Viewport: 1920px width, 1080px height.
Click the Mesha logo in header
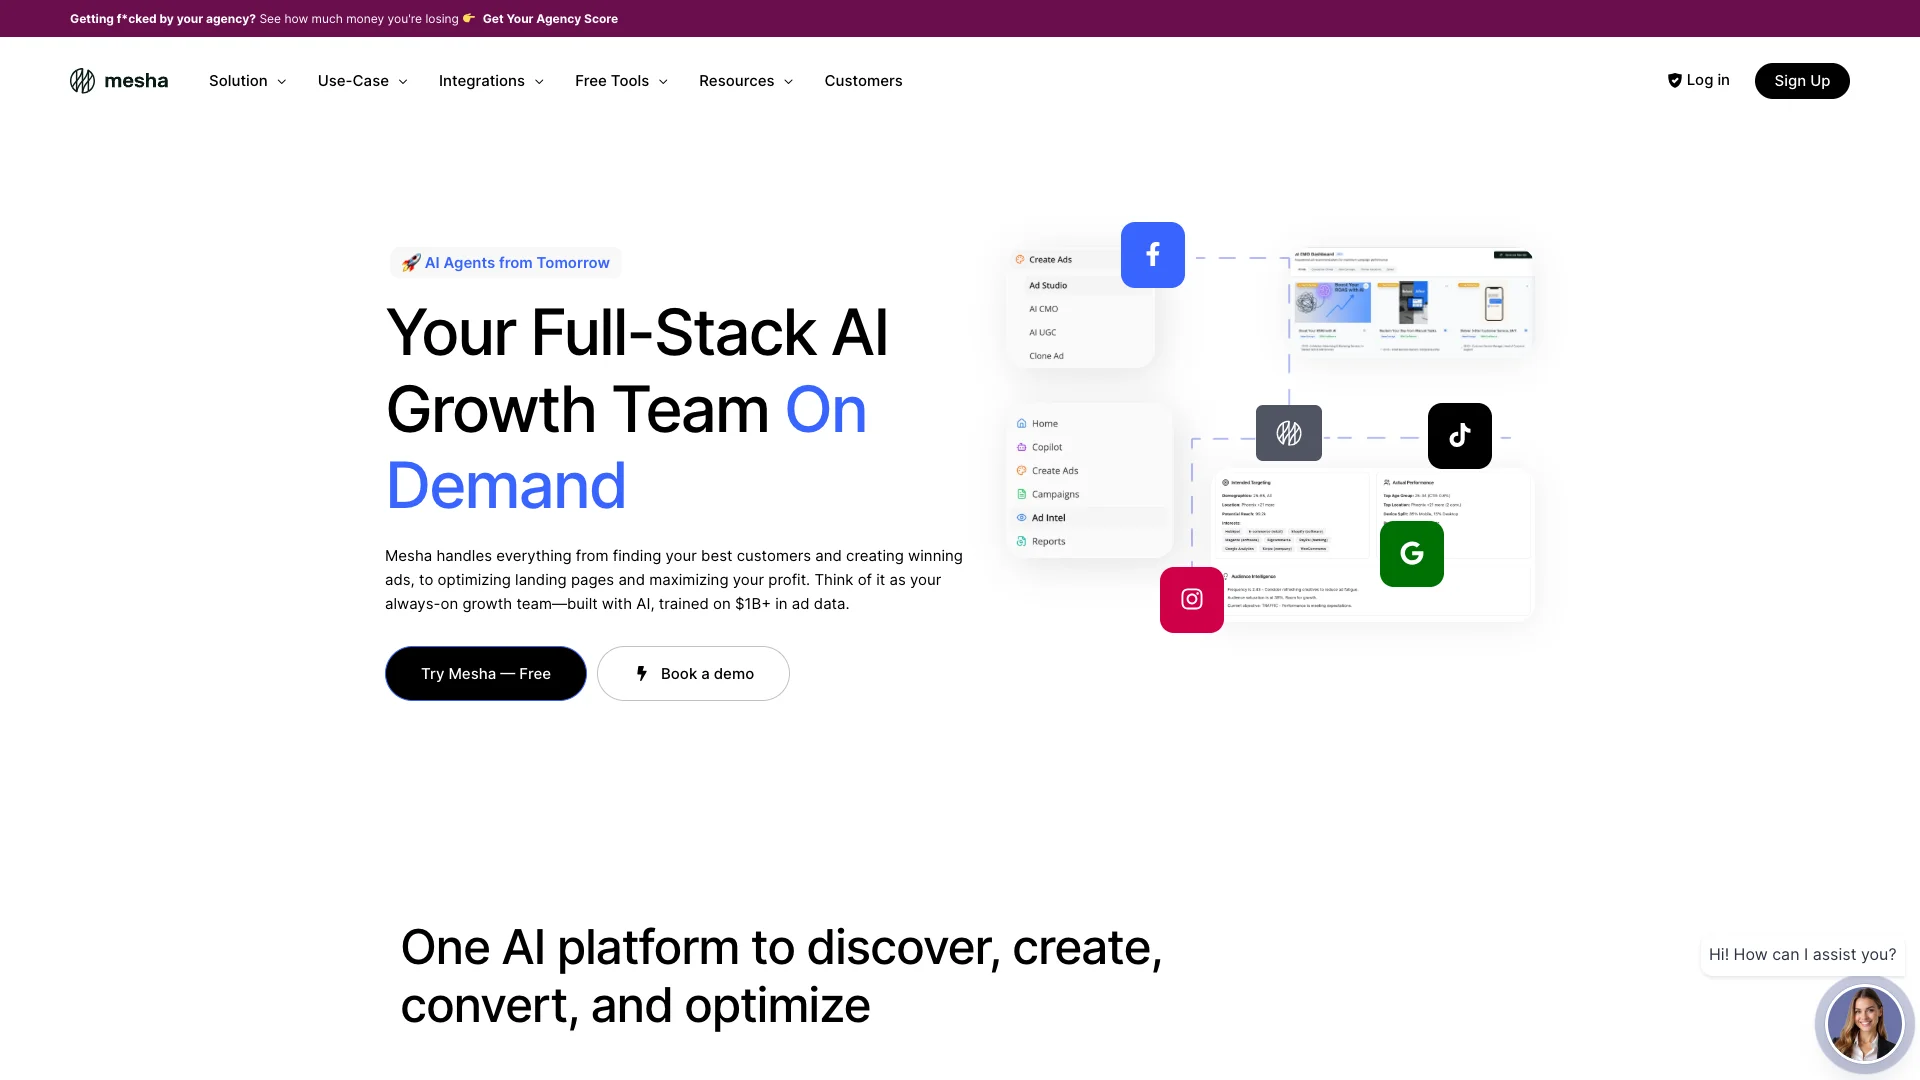point(119,81)
